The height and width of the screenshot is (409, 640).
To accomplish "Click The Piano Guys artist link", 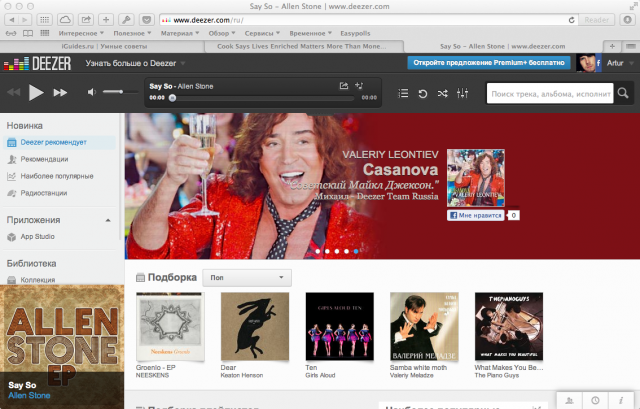I will pyautogui.click(x=497, y=376).
